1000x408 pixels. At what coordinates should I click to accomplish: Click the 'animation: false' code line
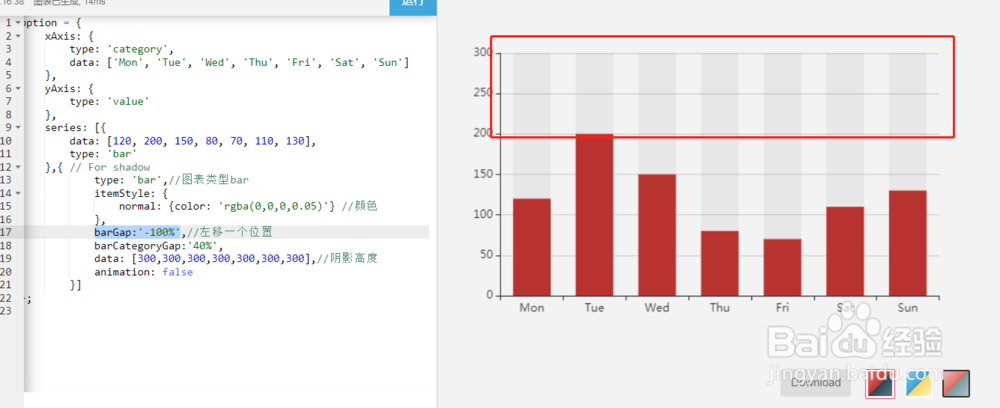click(x=143, y=272)
